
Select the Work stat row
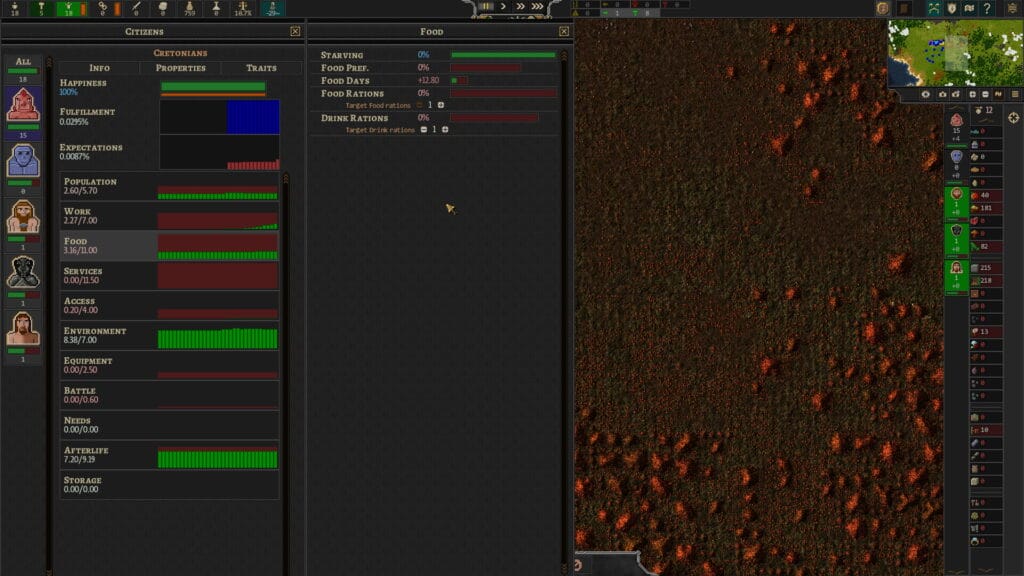point(170,216)
